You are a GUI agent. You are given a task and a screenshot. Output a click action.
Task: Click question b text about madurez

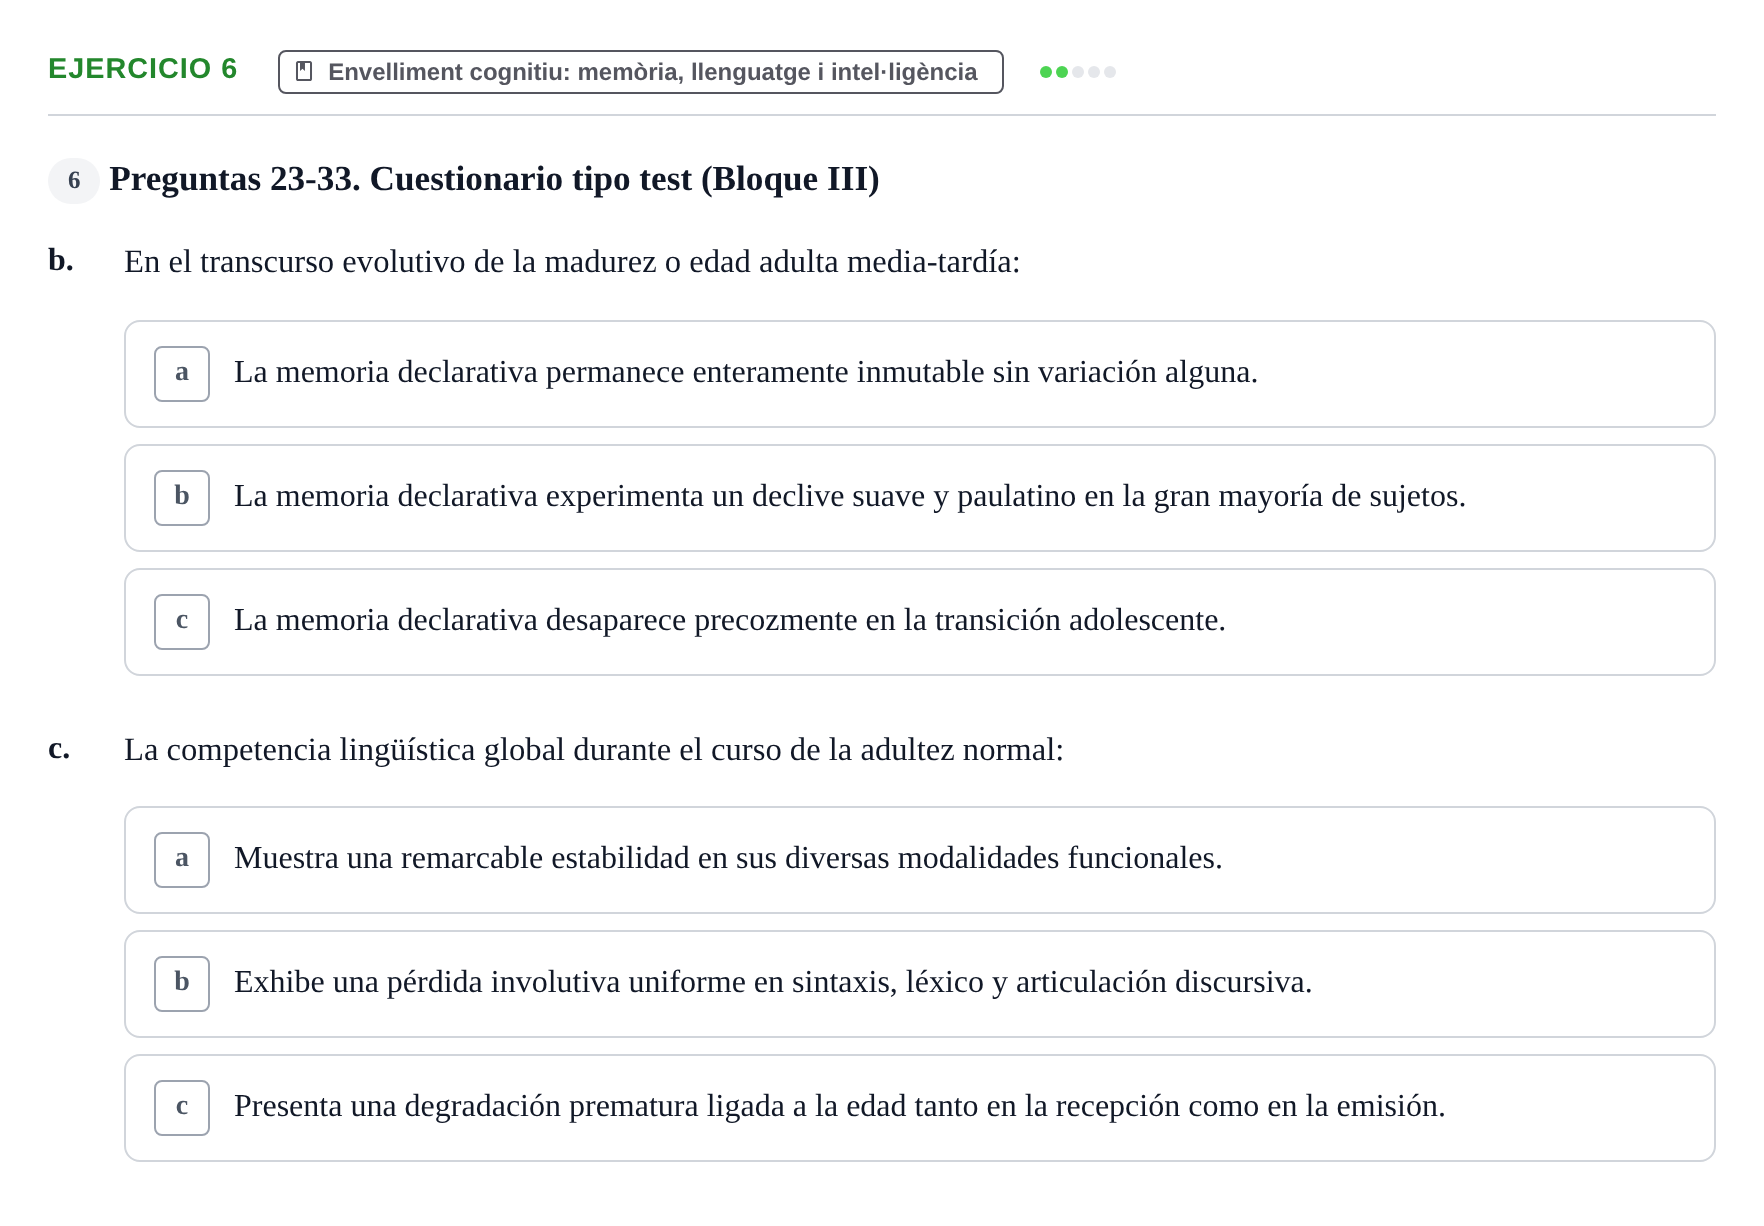[x=572, y=262]
